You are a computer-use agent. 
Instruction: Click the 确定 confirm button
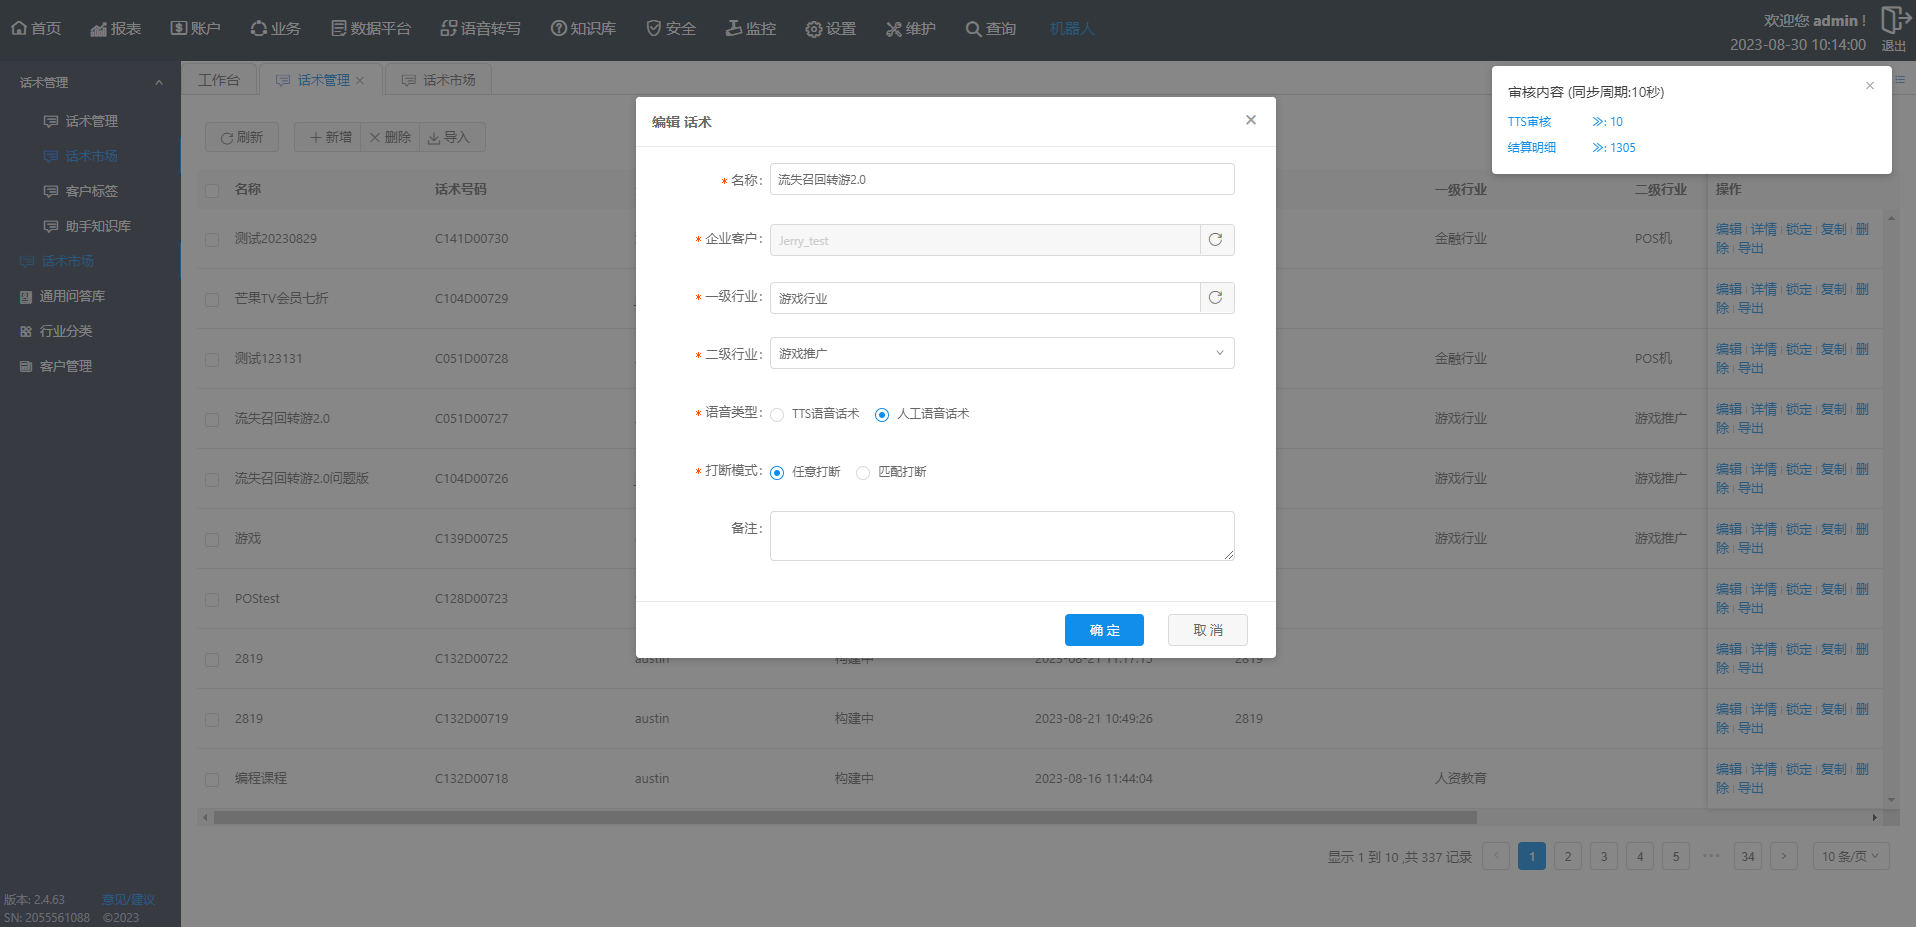coord(1104,630)
